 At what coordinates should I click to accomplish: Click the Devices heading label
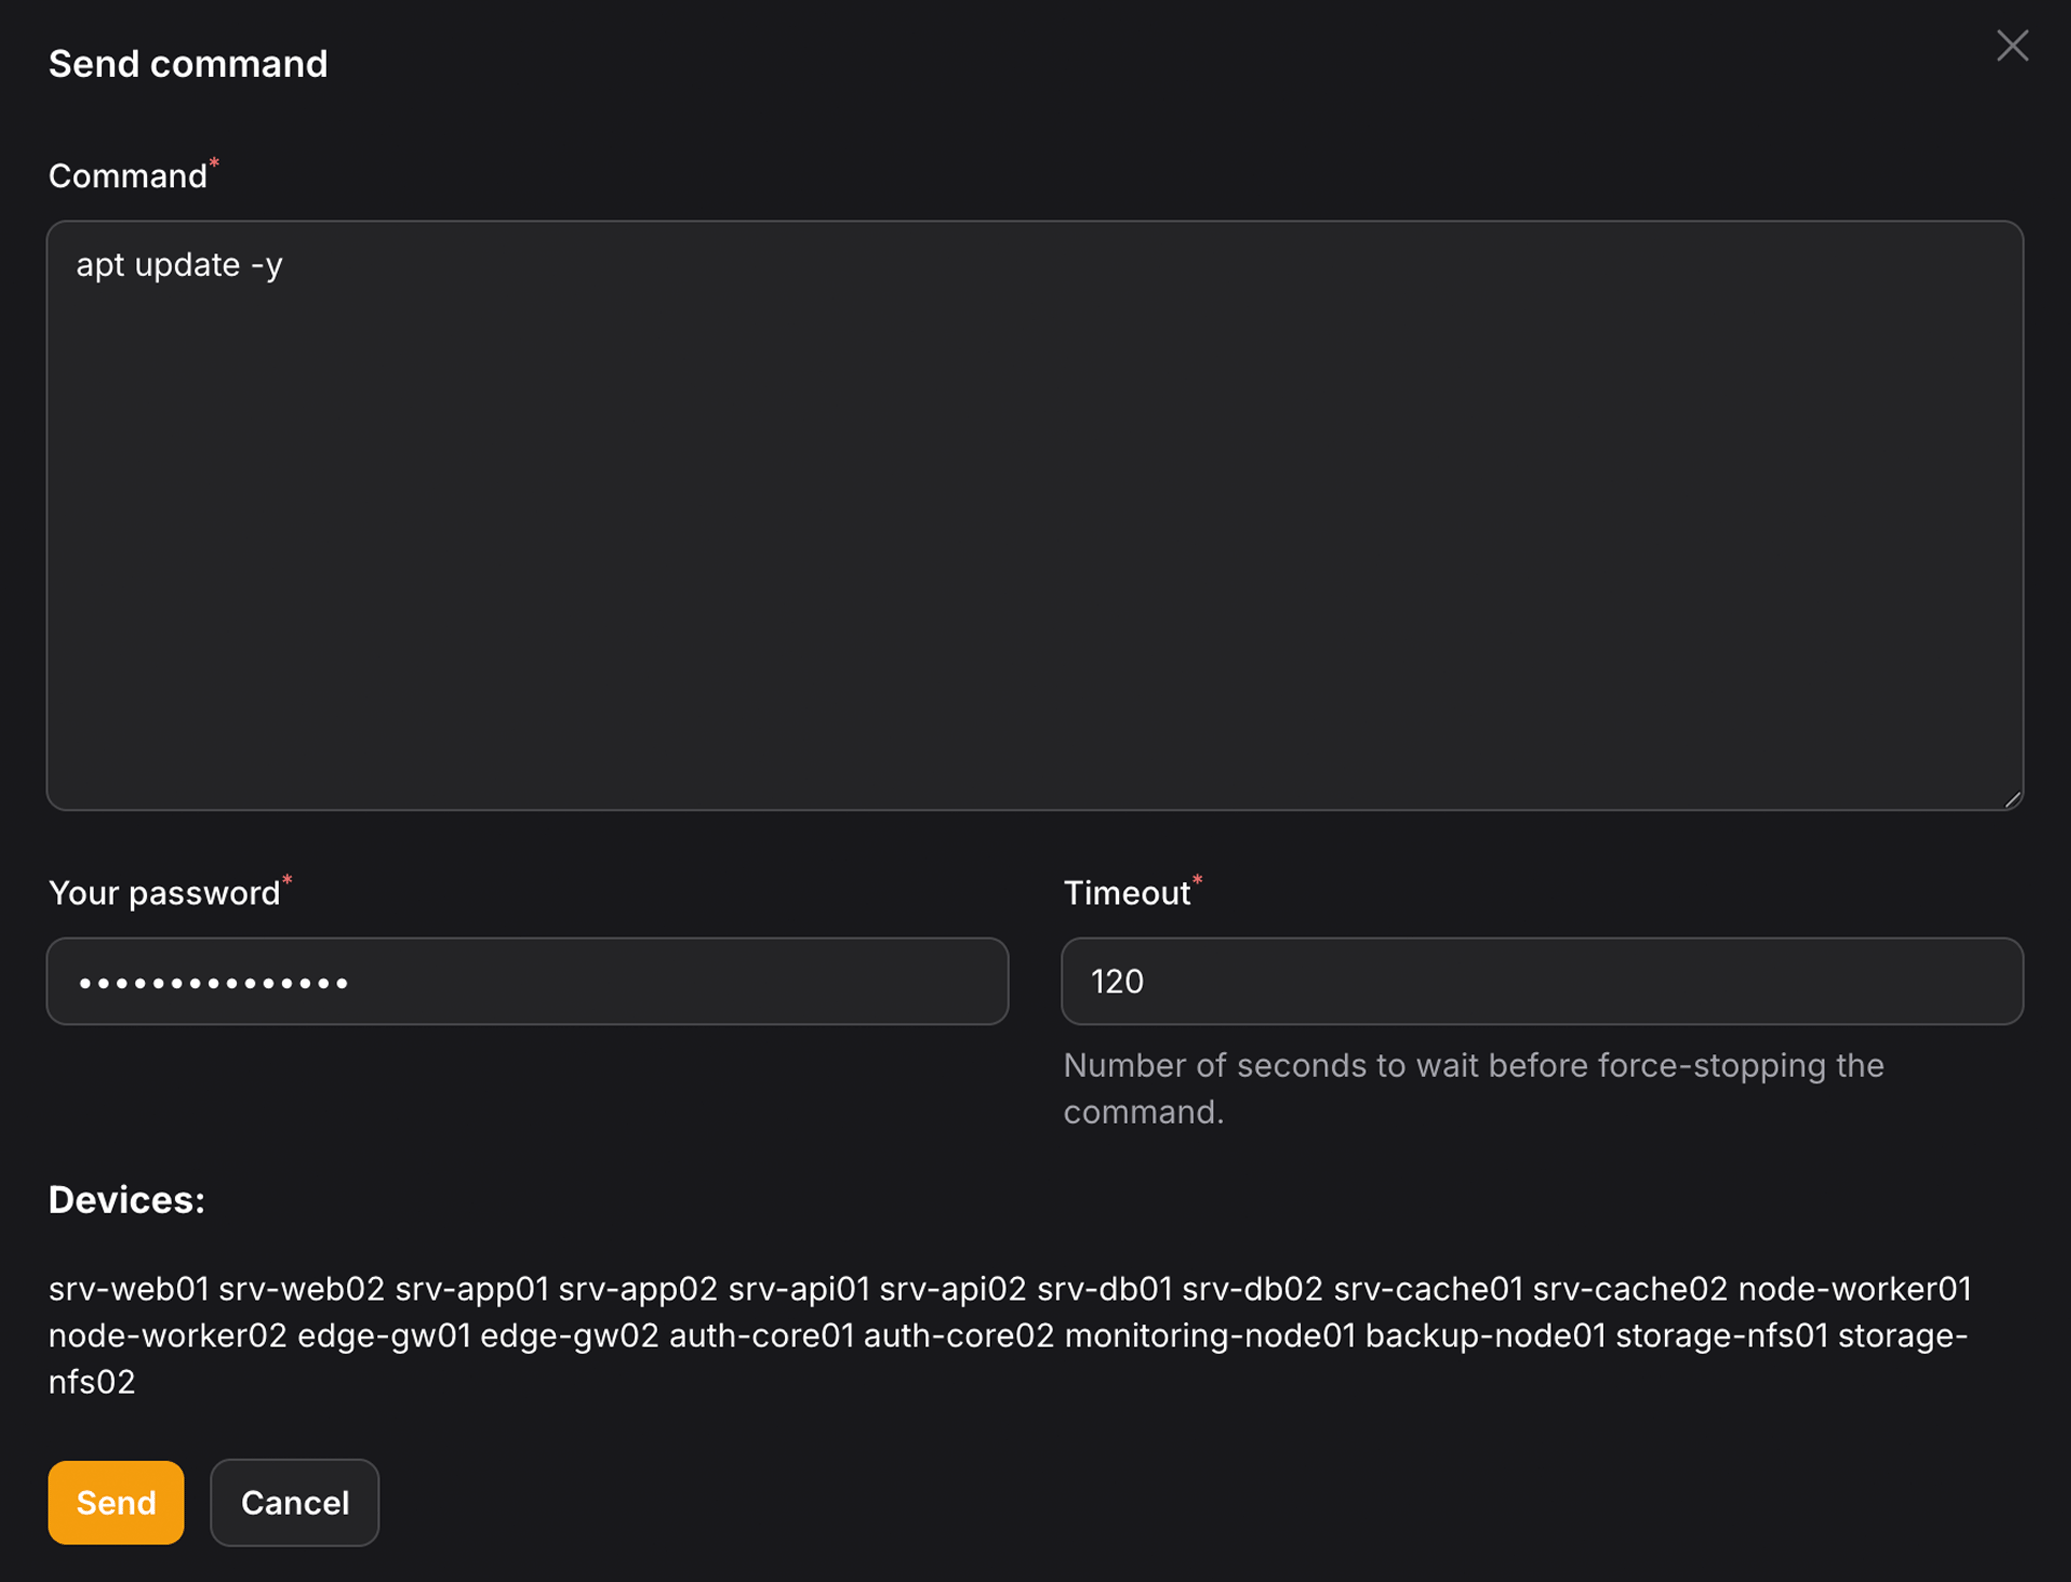[x=125, y=1201]
